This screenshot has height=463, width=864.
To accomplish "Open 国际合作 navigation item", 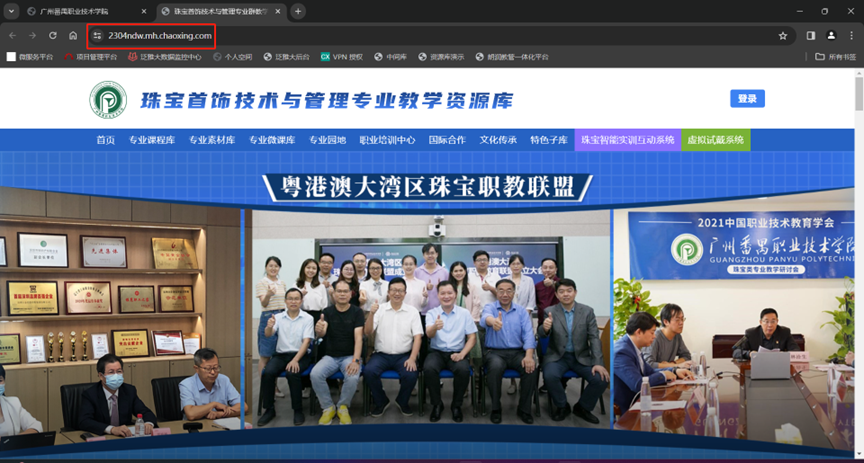I will [x=447, y=140].
